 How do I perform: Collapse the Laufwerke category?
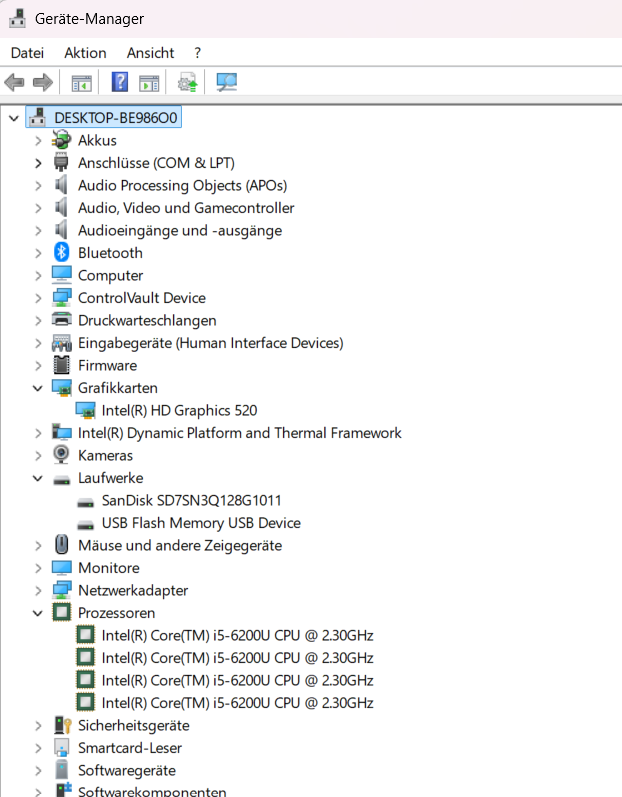38,478
